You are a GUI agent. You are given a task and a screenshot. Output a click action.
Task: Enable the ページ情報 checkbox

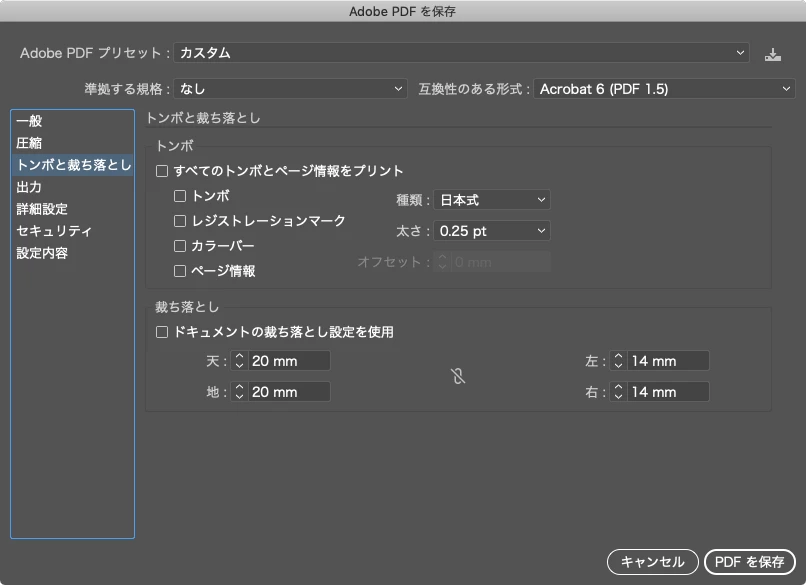coord(180,271)
